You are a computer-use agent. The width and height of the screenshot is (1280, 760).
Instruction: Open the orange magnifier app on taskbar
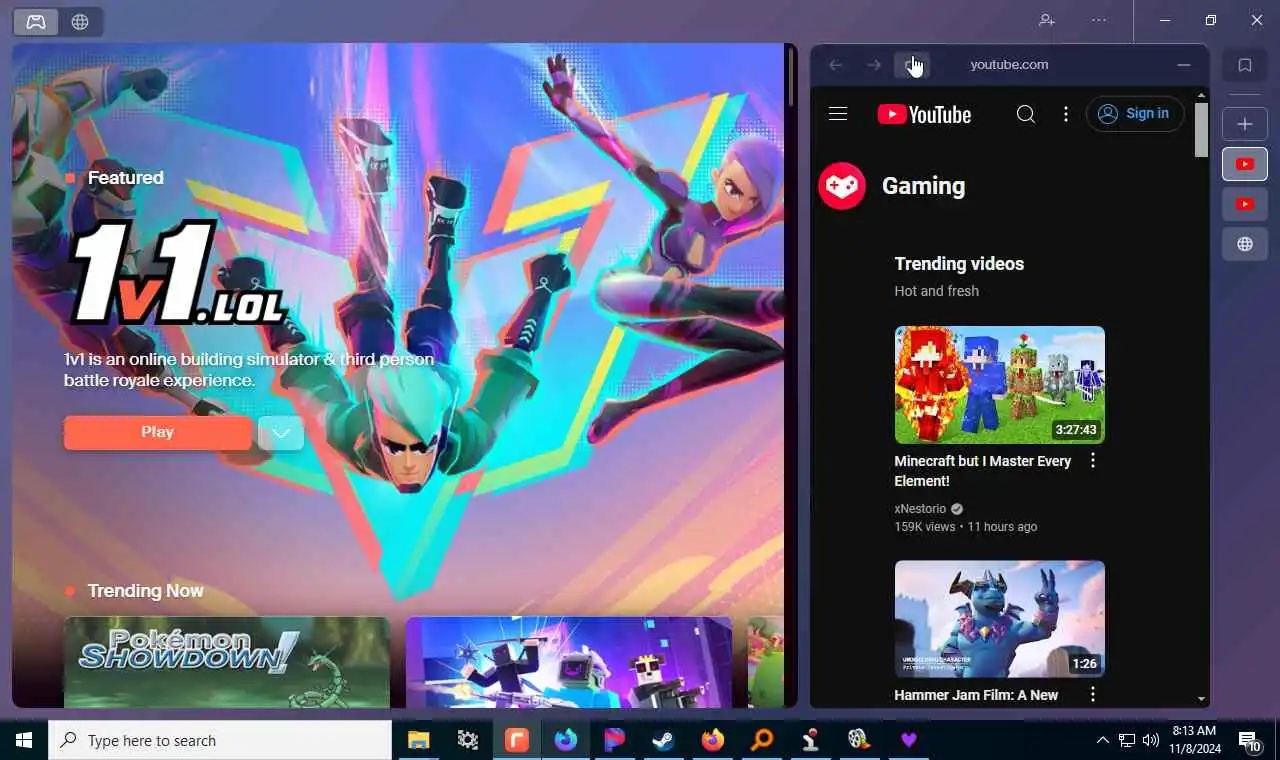tap(762, 740)
